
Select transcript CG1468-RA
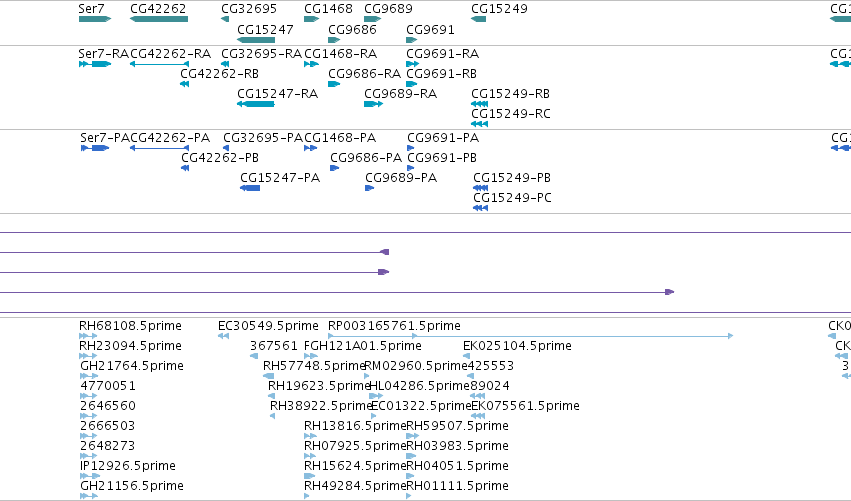(x=340, y=54)
